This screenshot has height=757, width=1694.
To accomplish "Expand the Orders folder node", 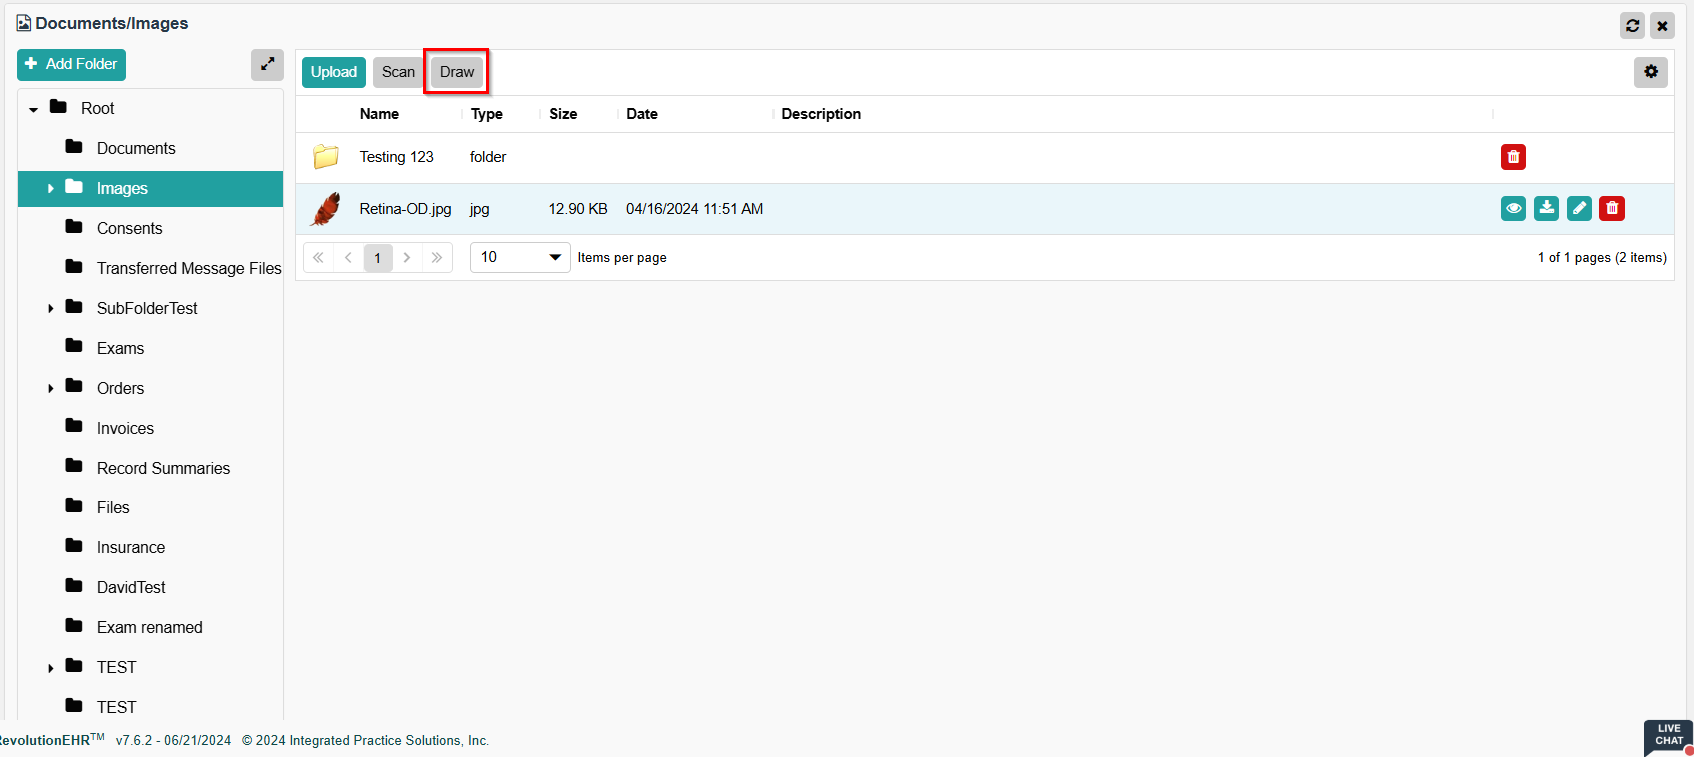I will [51, 389].
